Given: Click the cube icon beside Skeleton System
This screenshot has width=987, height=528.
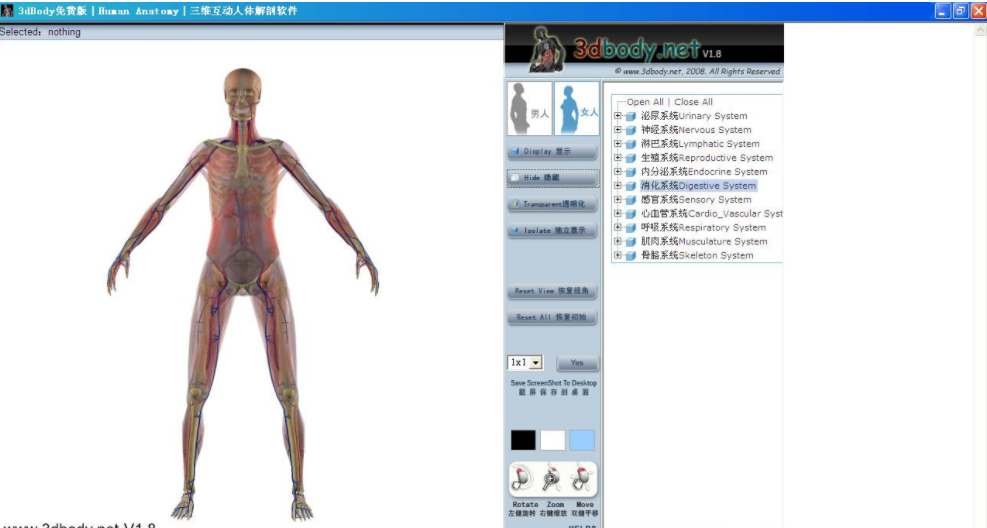Looking at the screenshot, I should (631, 256).
